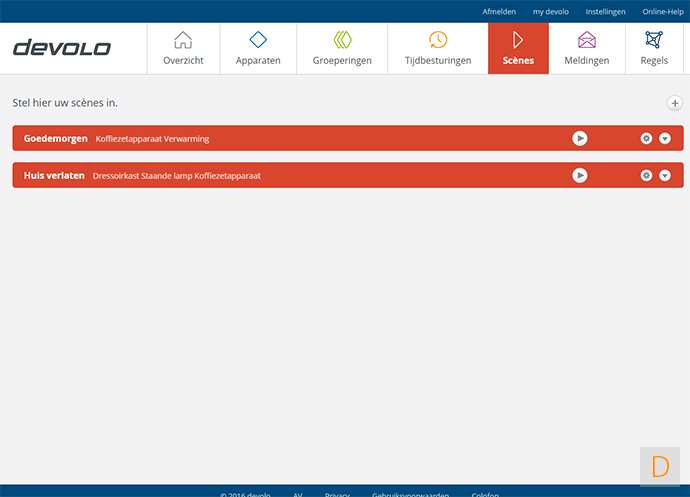Go to the Tijdbesturingen tab
Screen dimensions: 690x497
(x=438, y=48)
